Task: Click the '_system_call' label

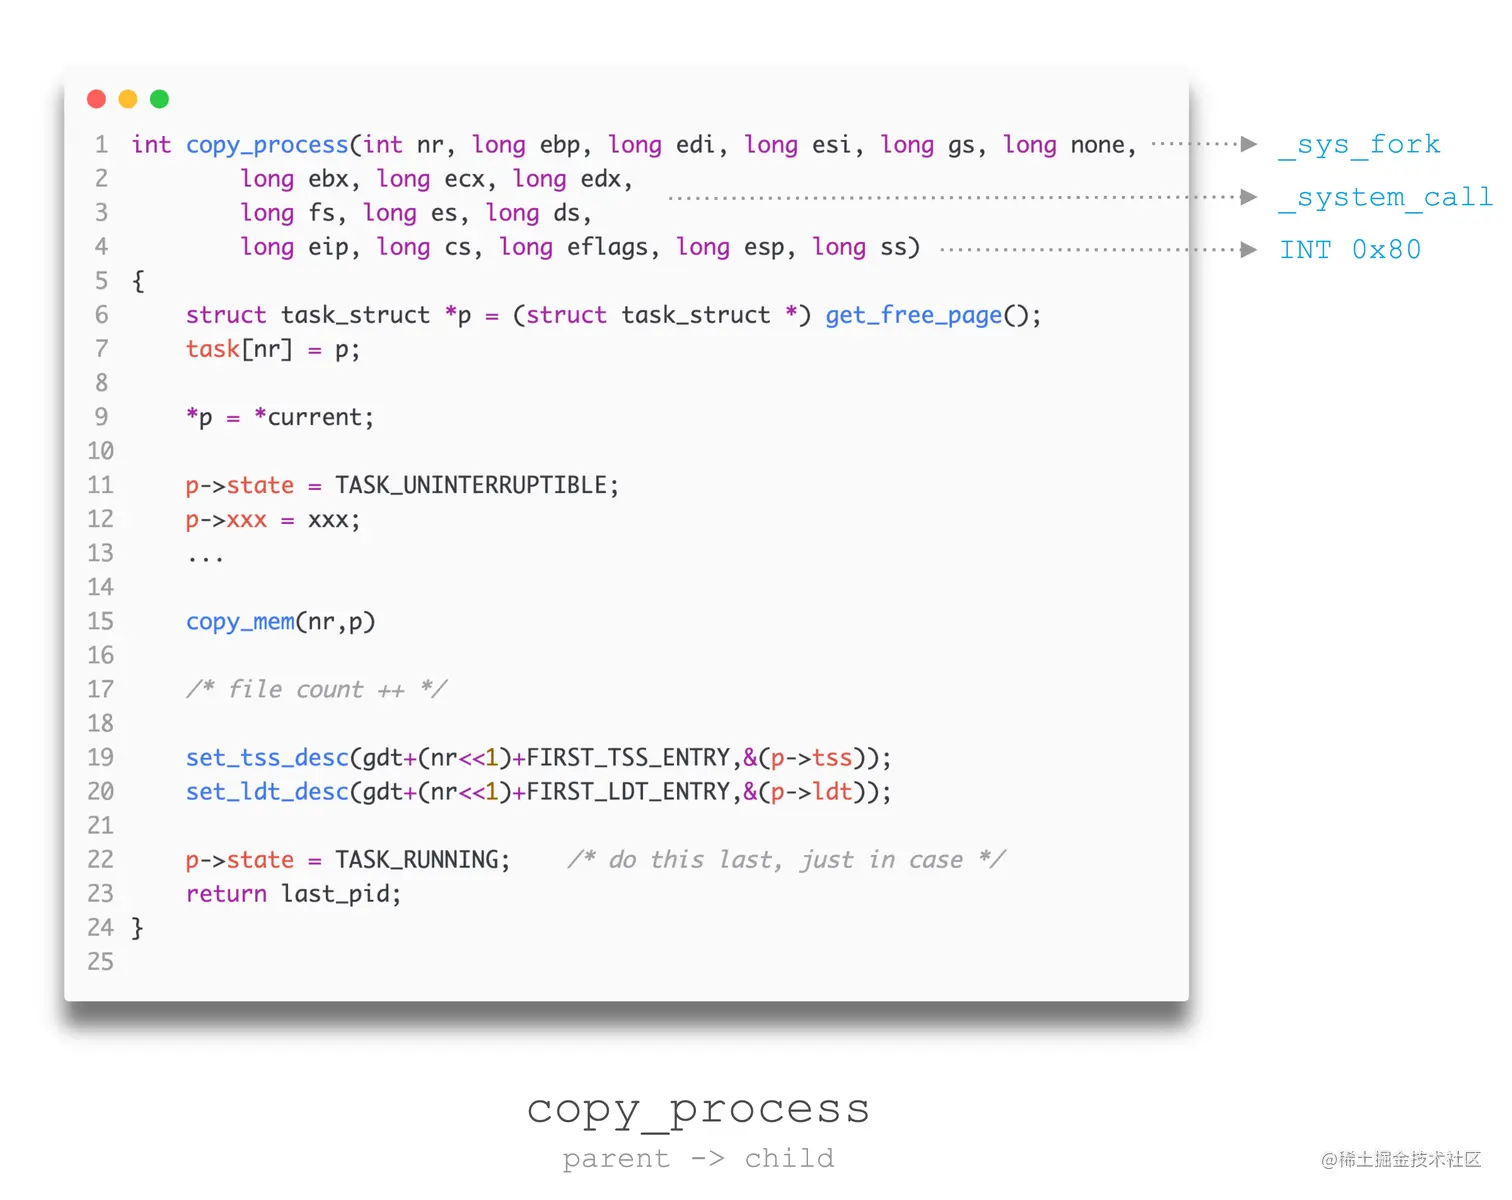Action: (x=1386, y=197)
